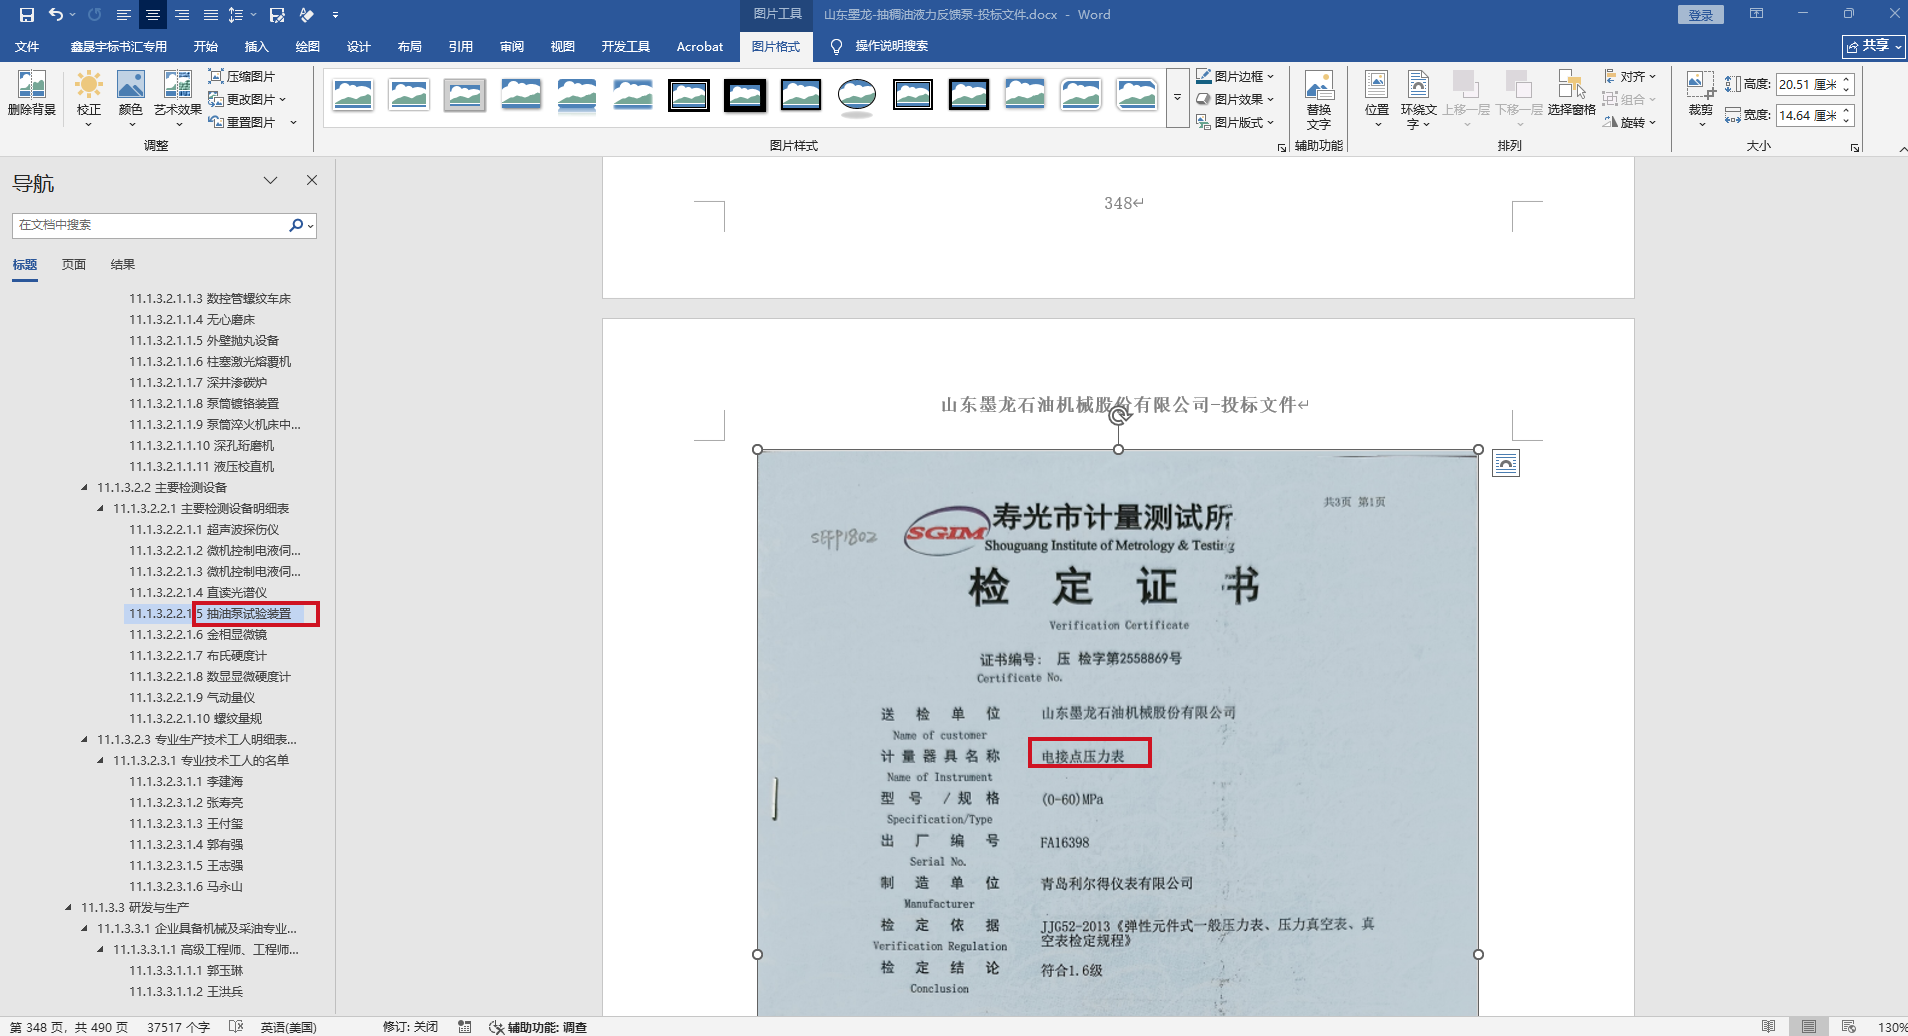The image size is (1908, 1036).
Task: Collapse the 11.1.3.3 研发与生产 heading
Action: pos(68,908)
